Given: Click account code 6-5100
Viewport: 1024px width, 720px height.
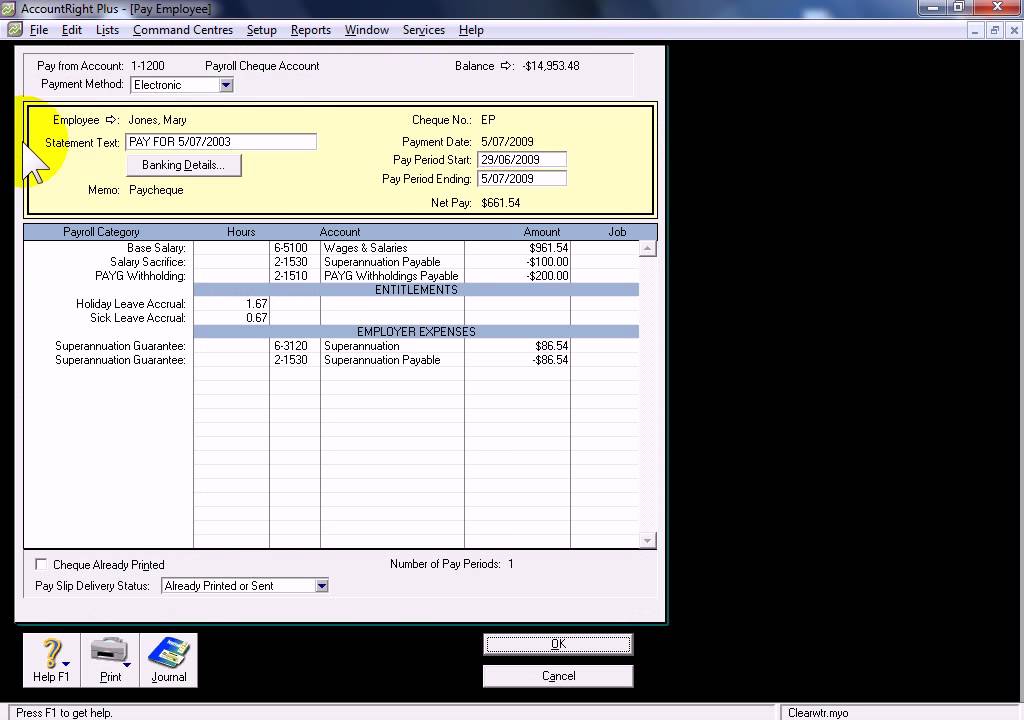Looking at the screenshot, I should 291,248.
